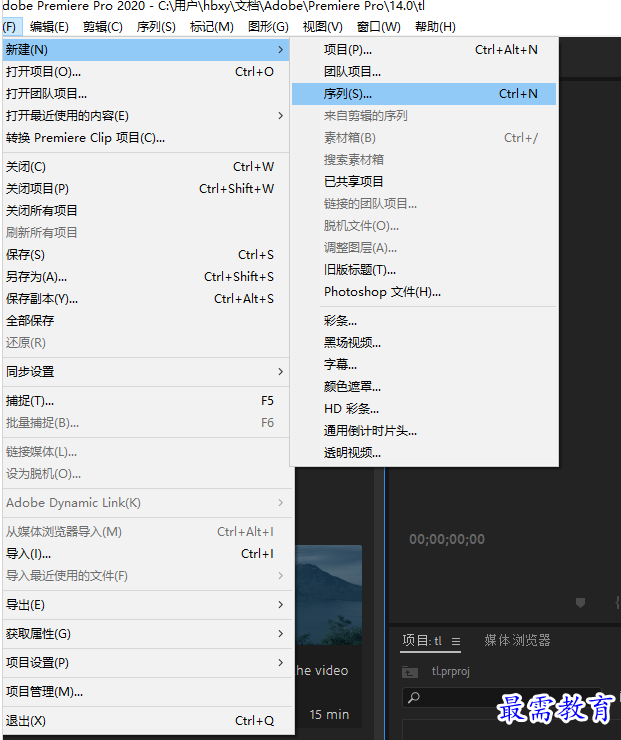Expand 同步设置 submenu
The height and width of the screenshot is (740, 621).
point(146,372)
